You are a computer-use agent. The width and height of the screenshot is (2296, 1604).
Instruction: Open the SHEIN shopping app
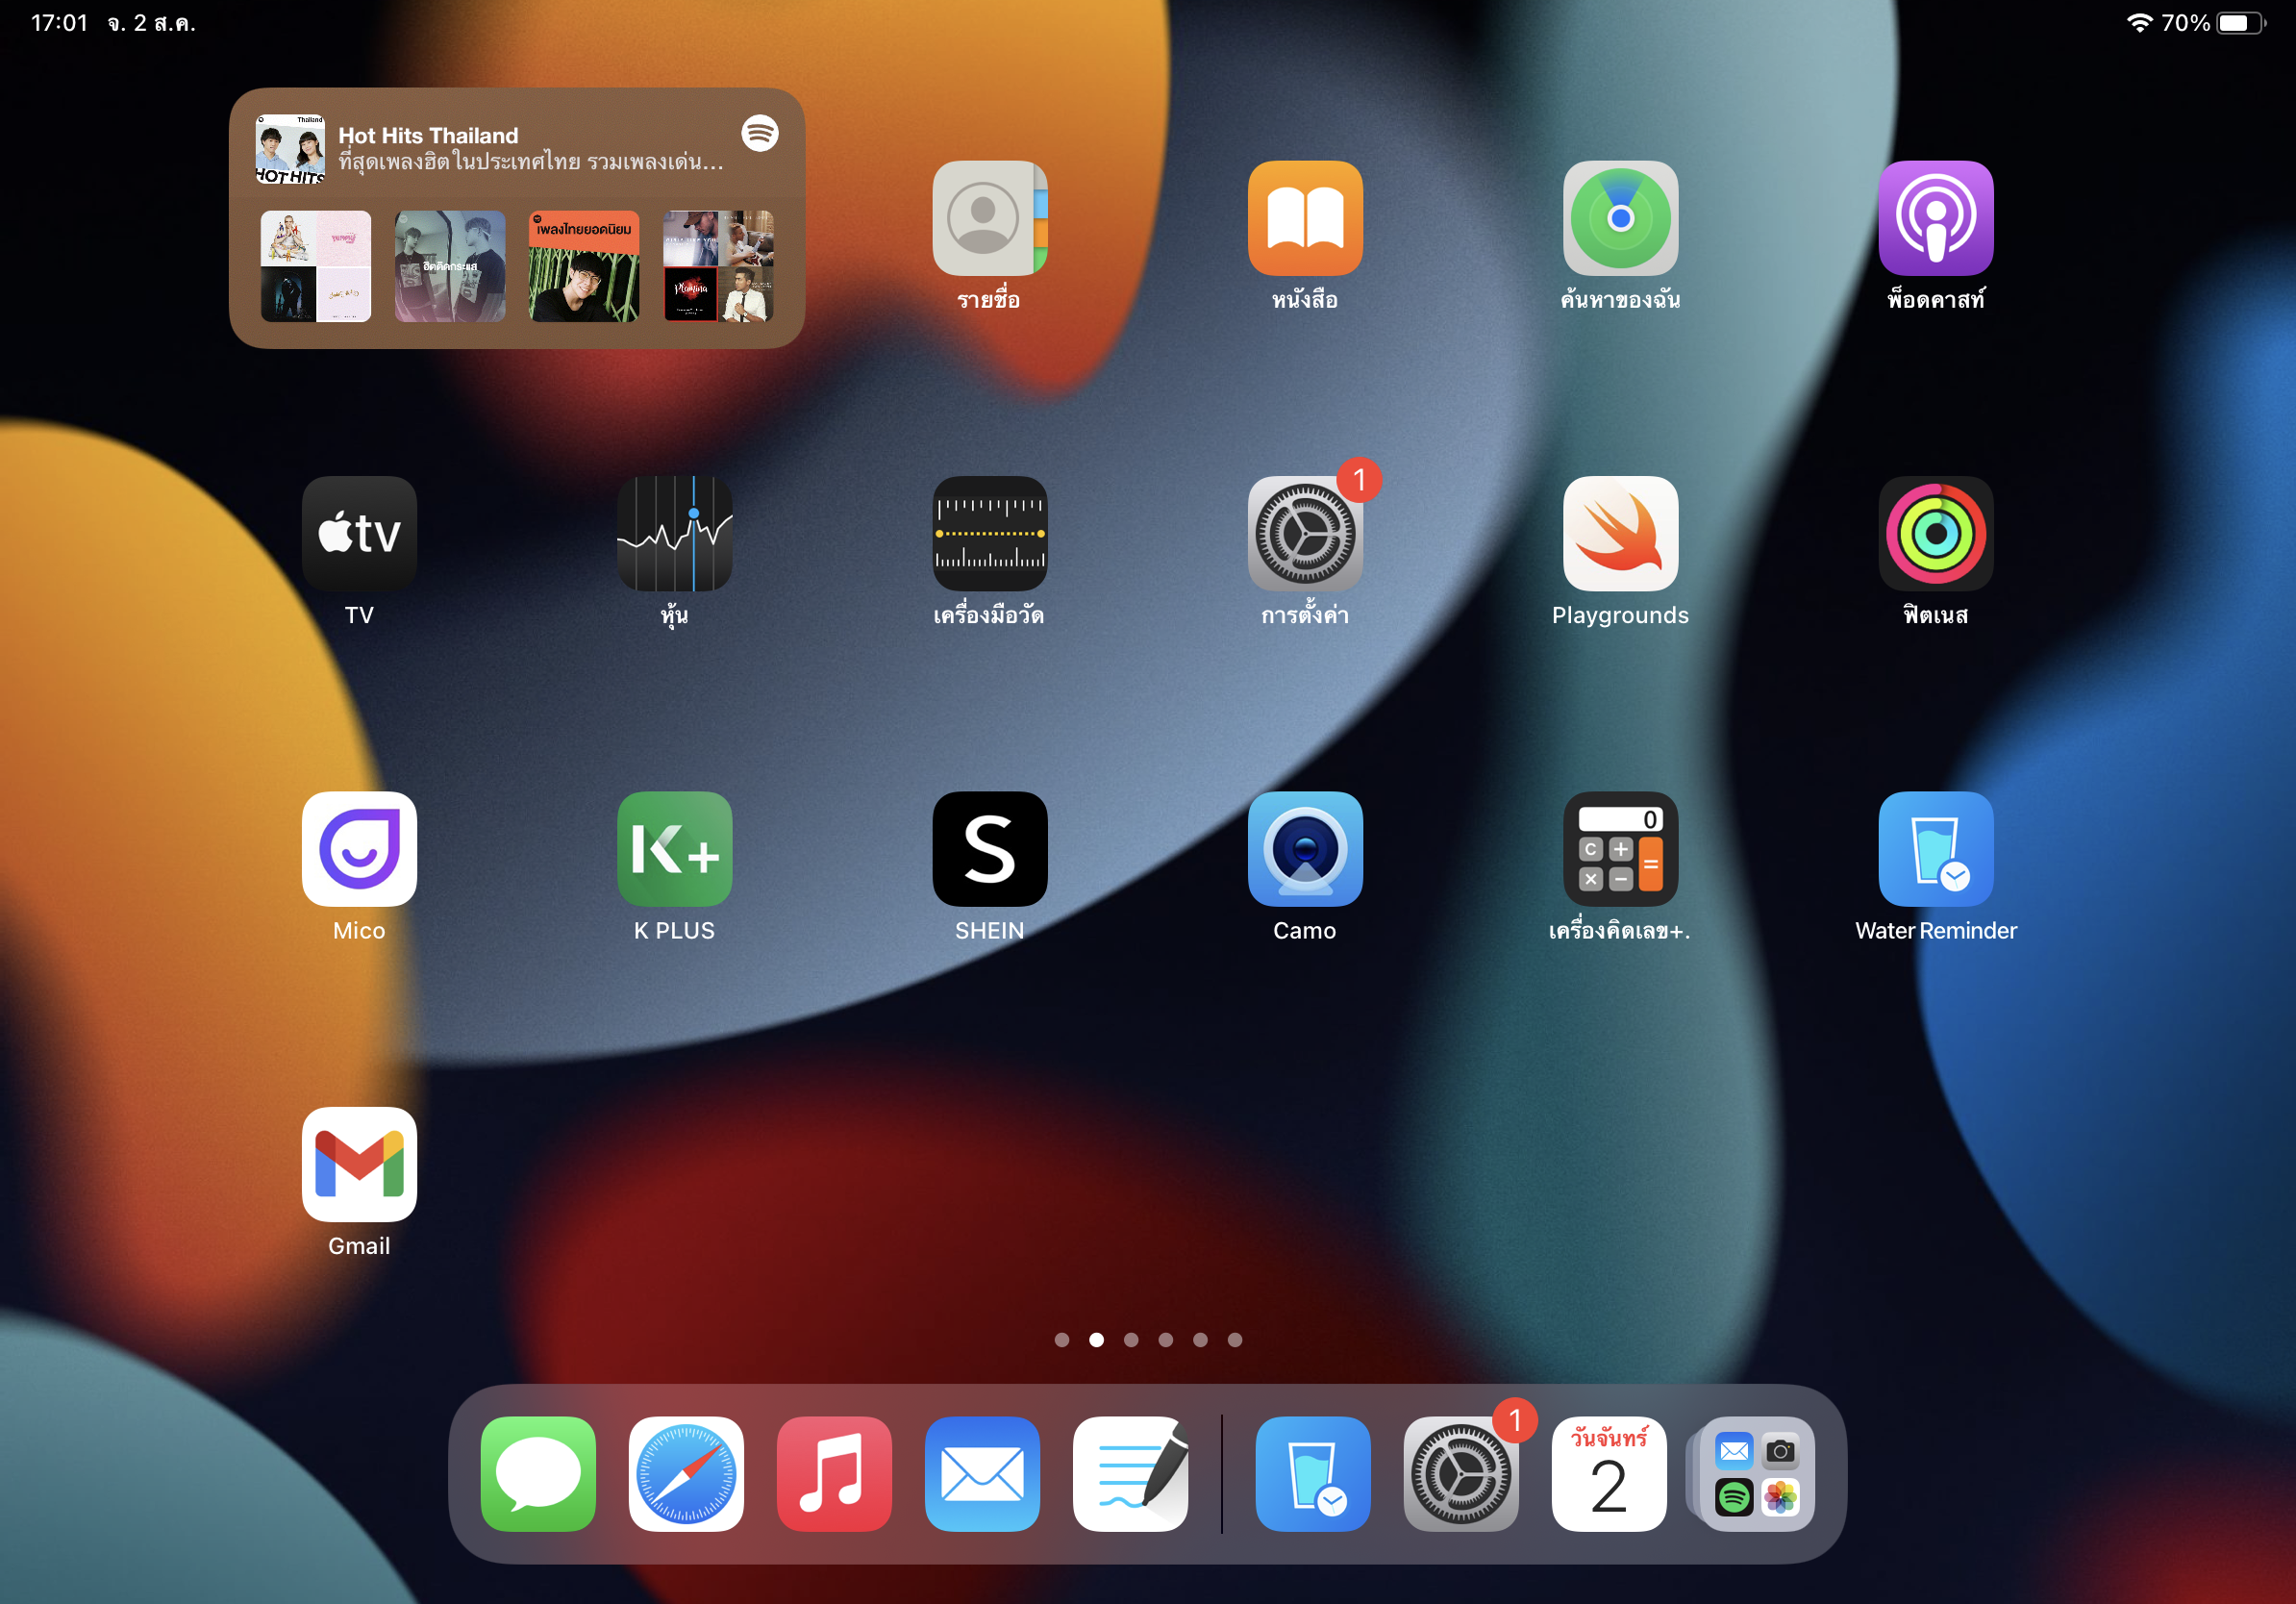[989, 849]
